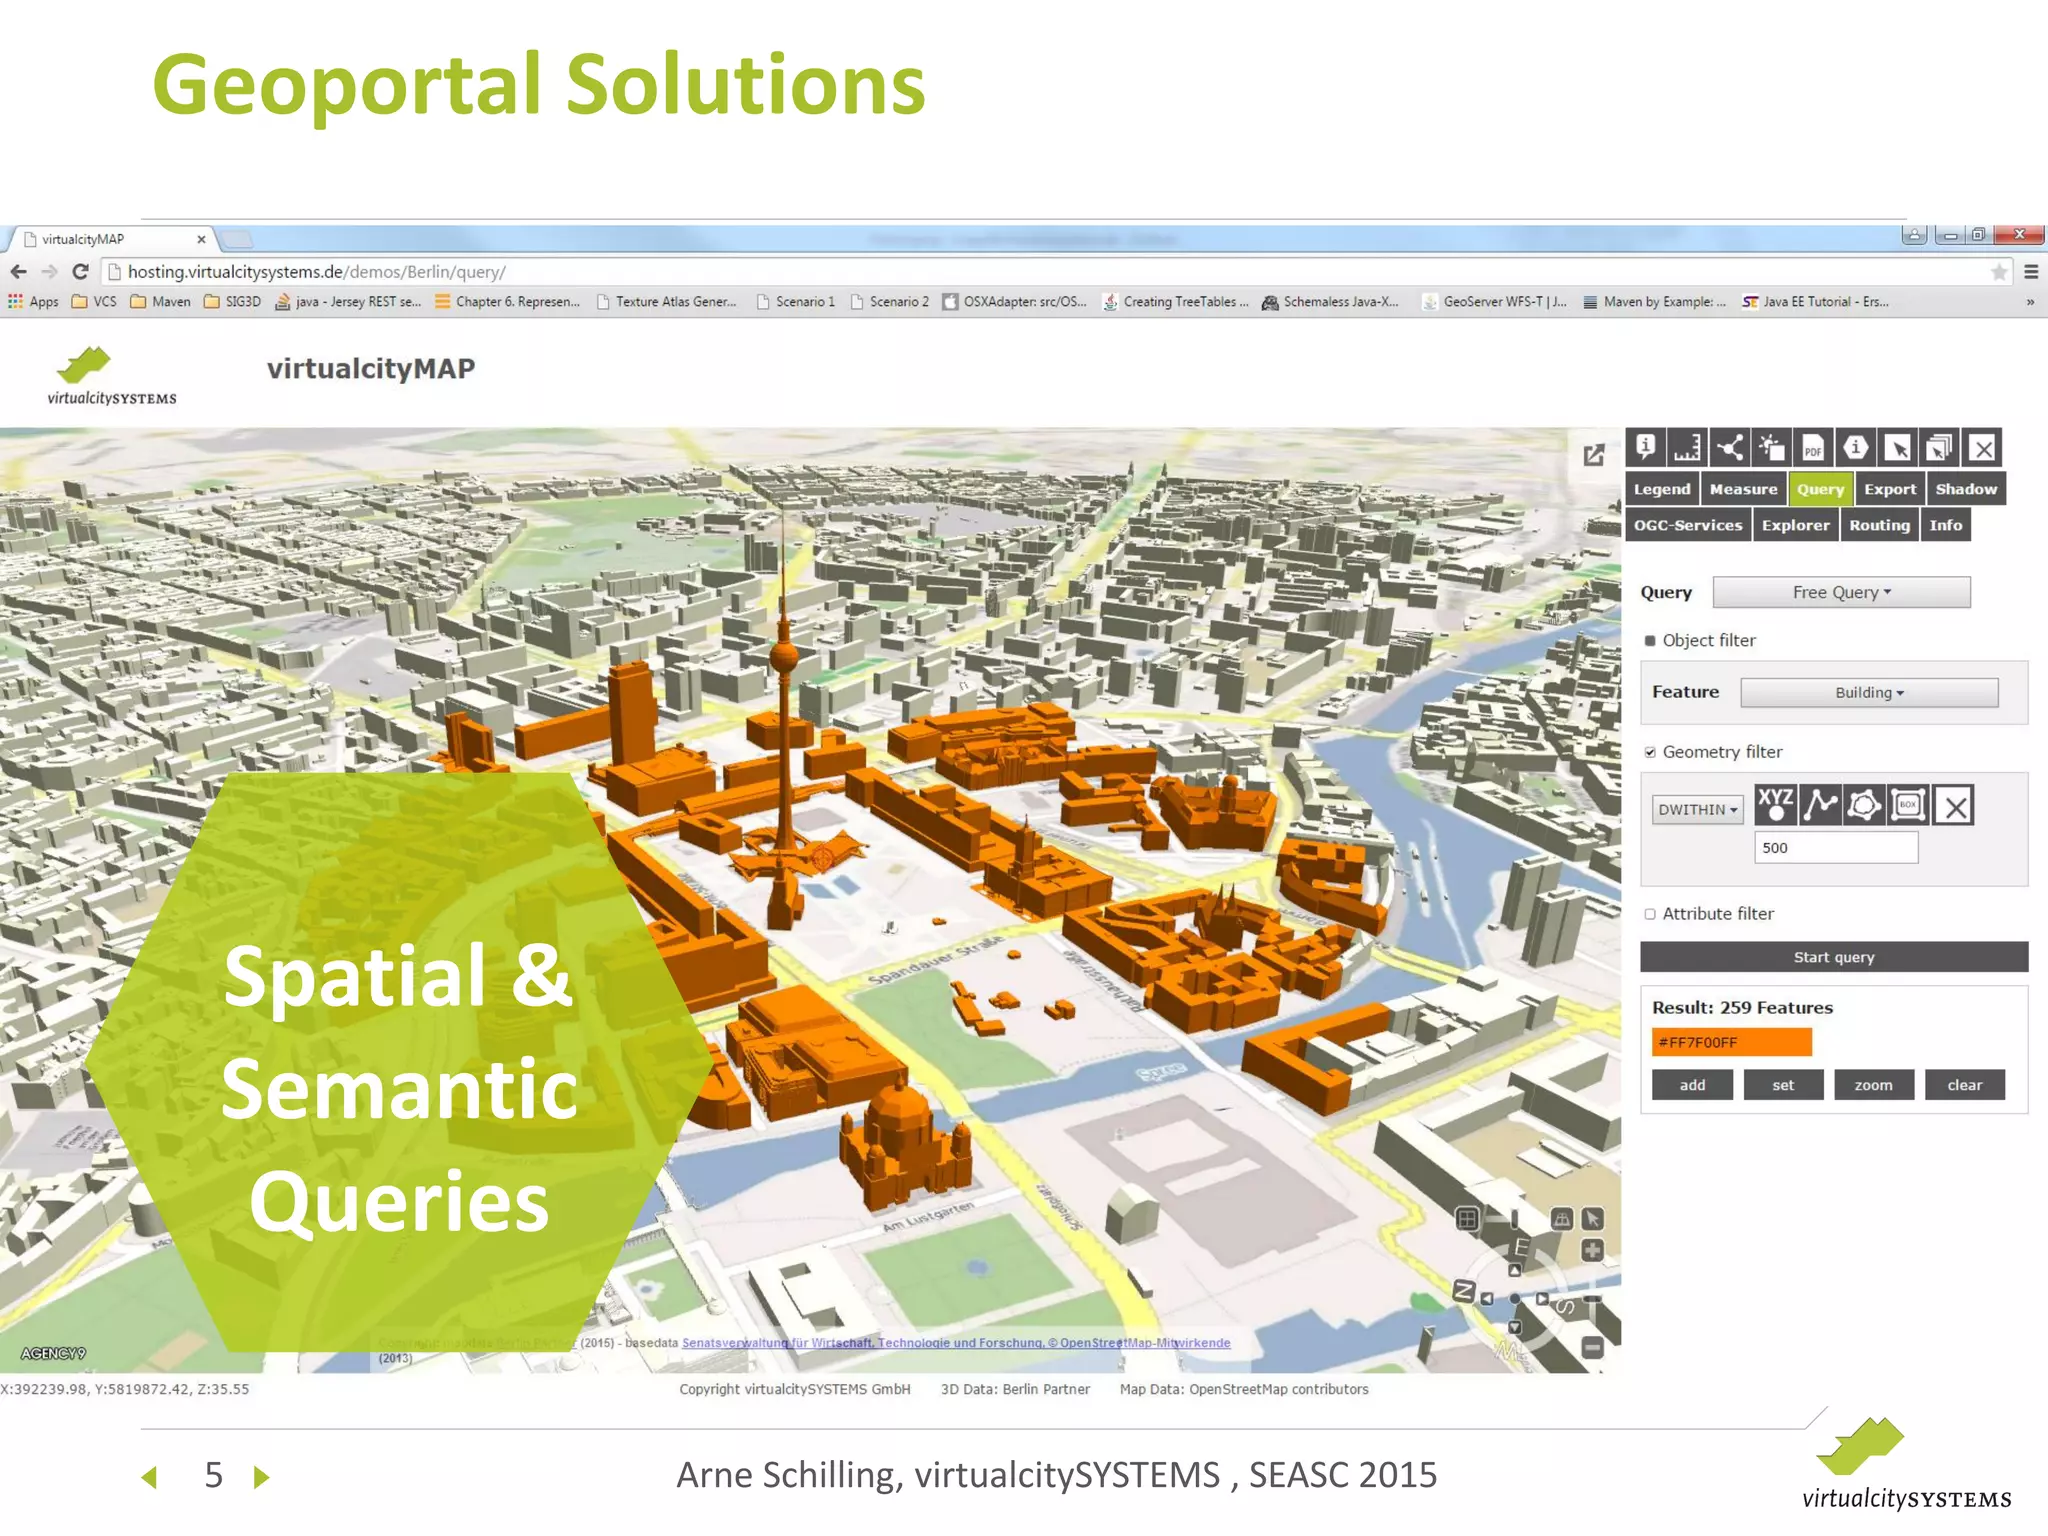Viewport: 2048px width, 1536px height.
Task: Click the perspective view map control
Action: (x=1562, y=1219)
